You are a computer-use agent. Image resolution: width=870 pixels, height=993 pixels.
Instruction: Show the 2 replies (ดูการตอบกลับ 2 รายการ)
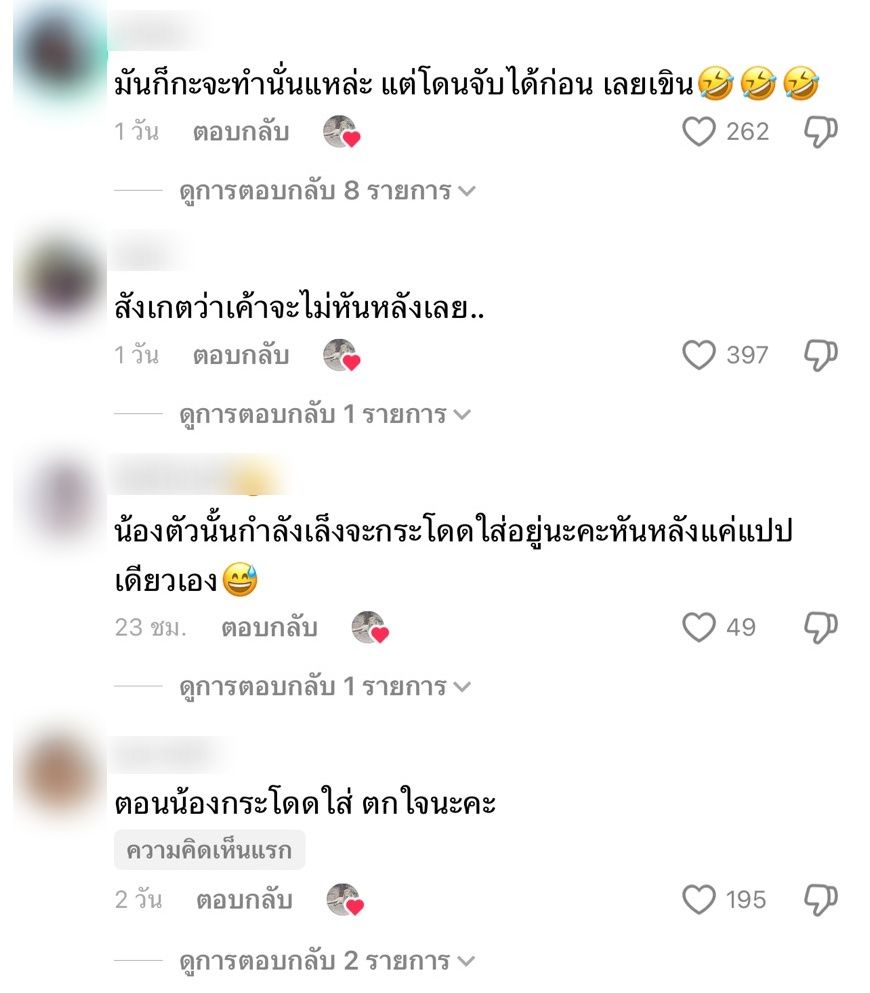[327, 961]
